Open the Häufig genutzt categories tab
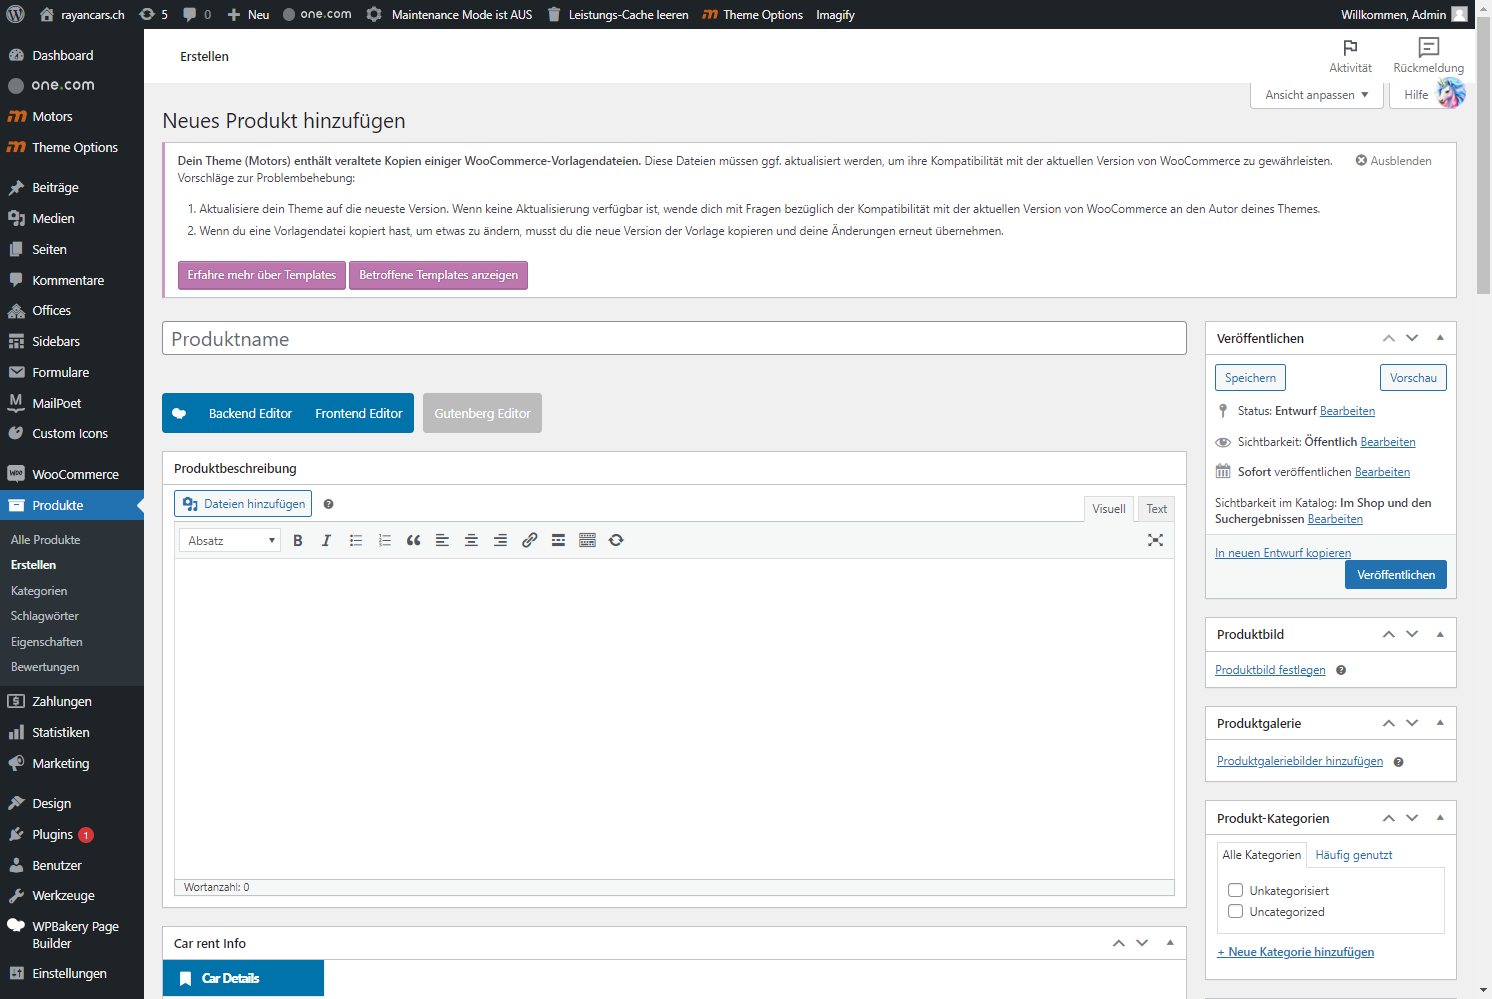The width and height of the screenshot is (1492, 999). coord(1354,855)
